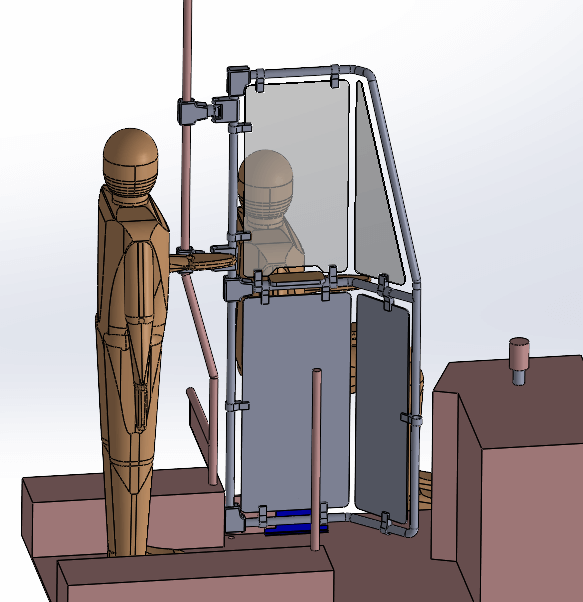
Task: Select the short pink post in front
Action: tap(316, 459)
